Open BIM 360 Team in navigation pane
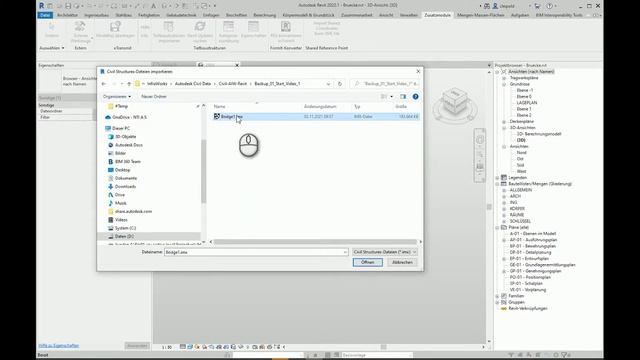 coord(124,162)
